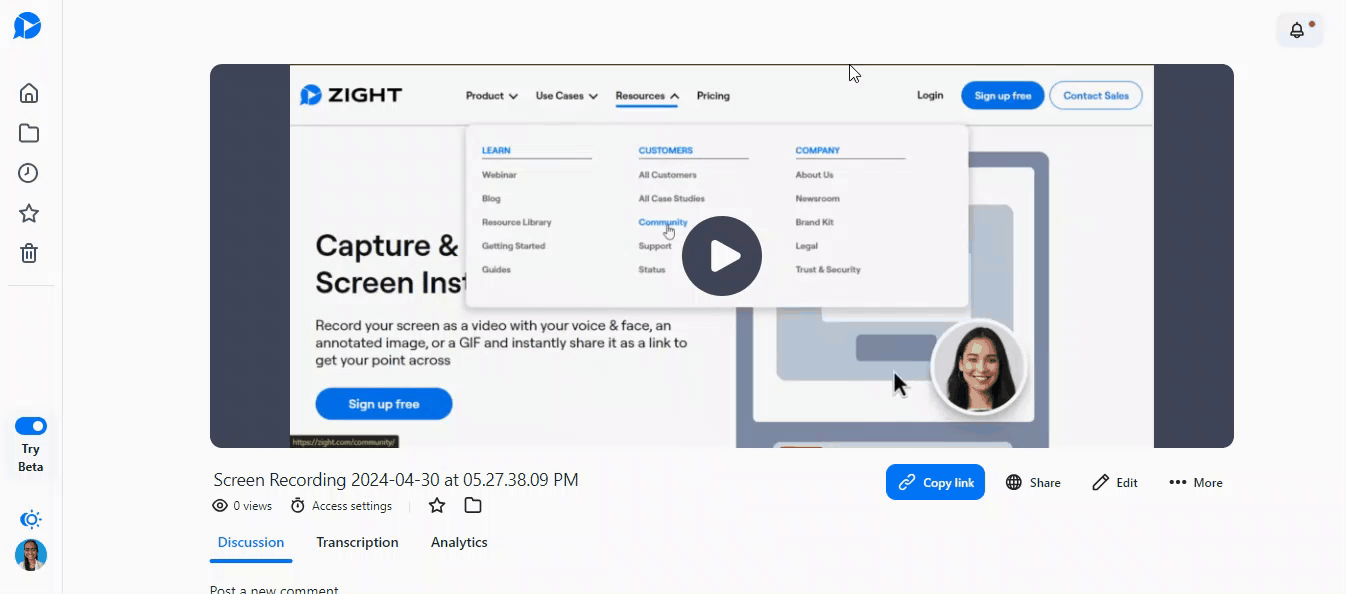Favorite this recording with the star icon
1346x594 pixels.
(x=437, y=506)
